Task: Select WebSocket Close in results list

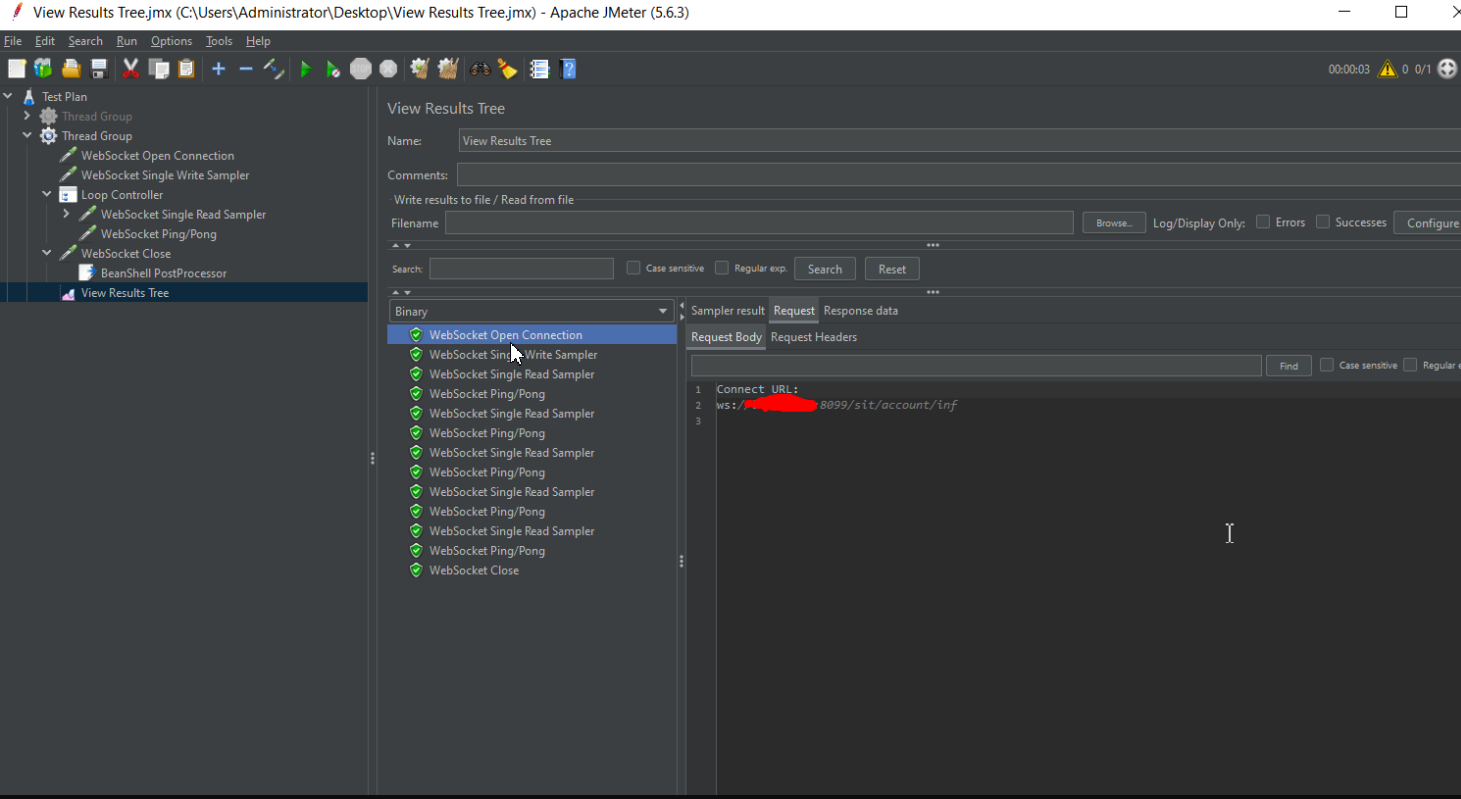Action: (x=474, y=571)
